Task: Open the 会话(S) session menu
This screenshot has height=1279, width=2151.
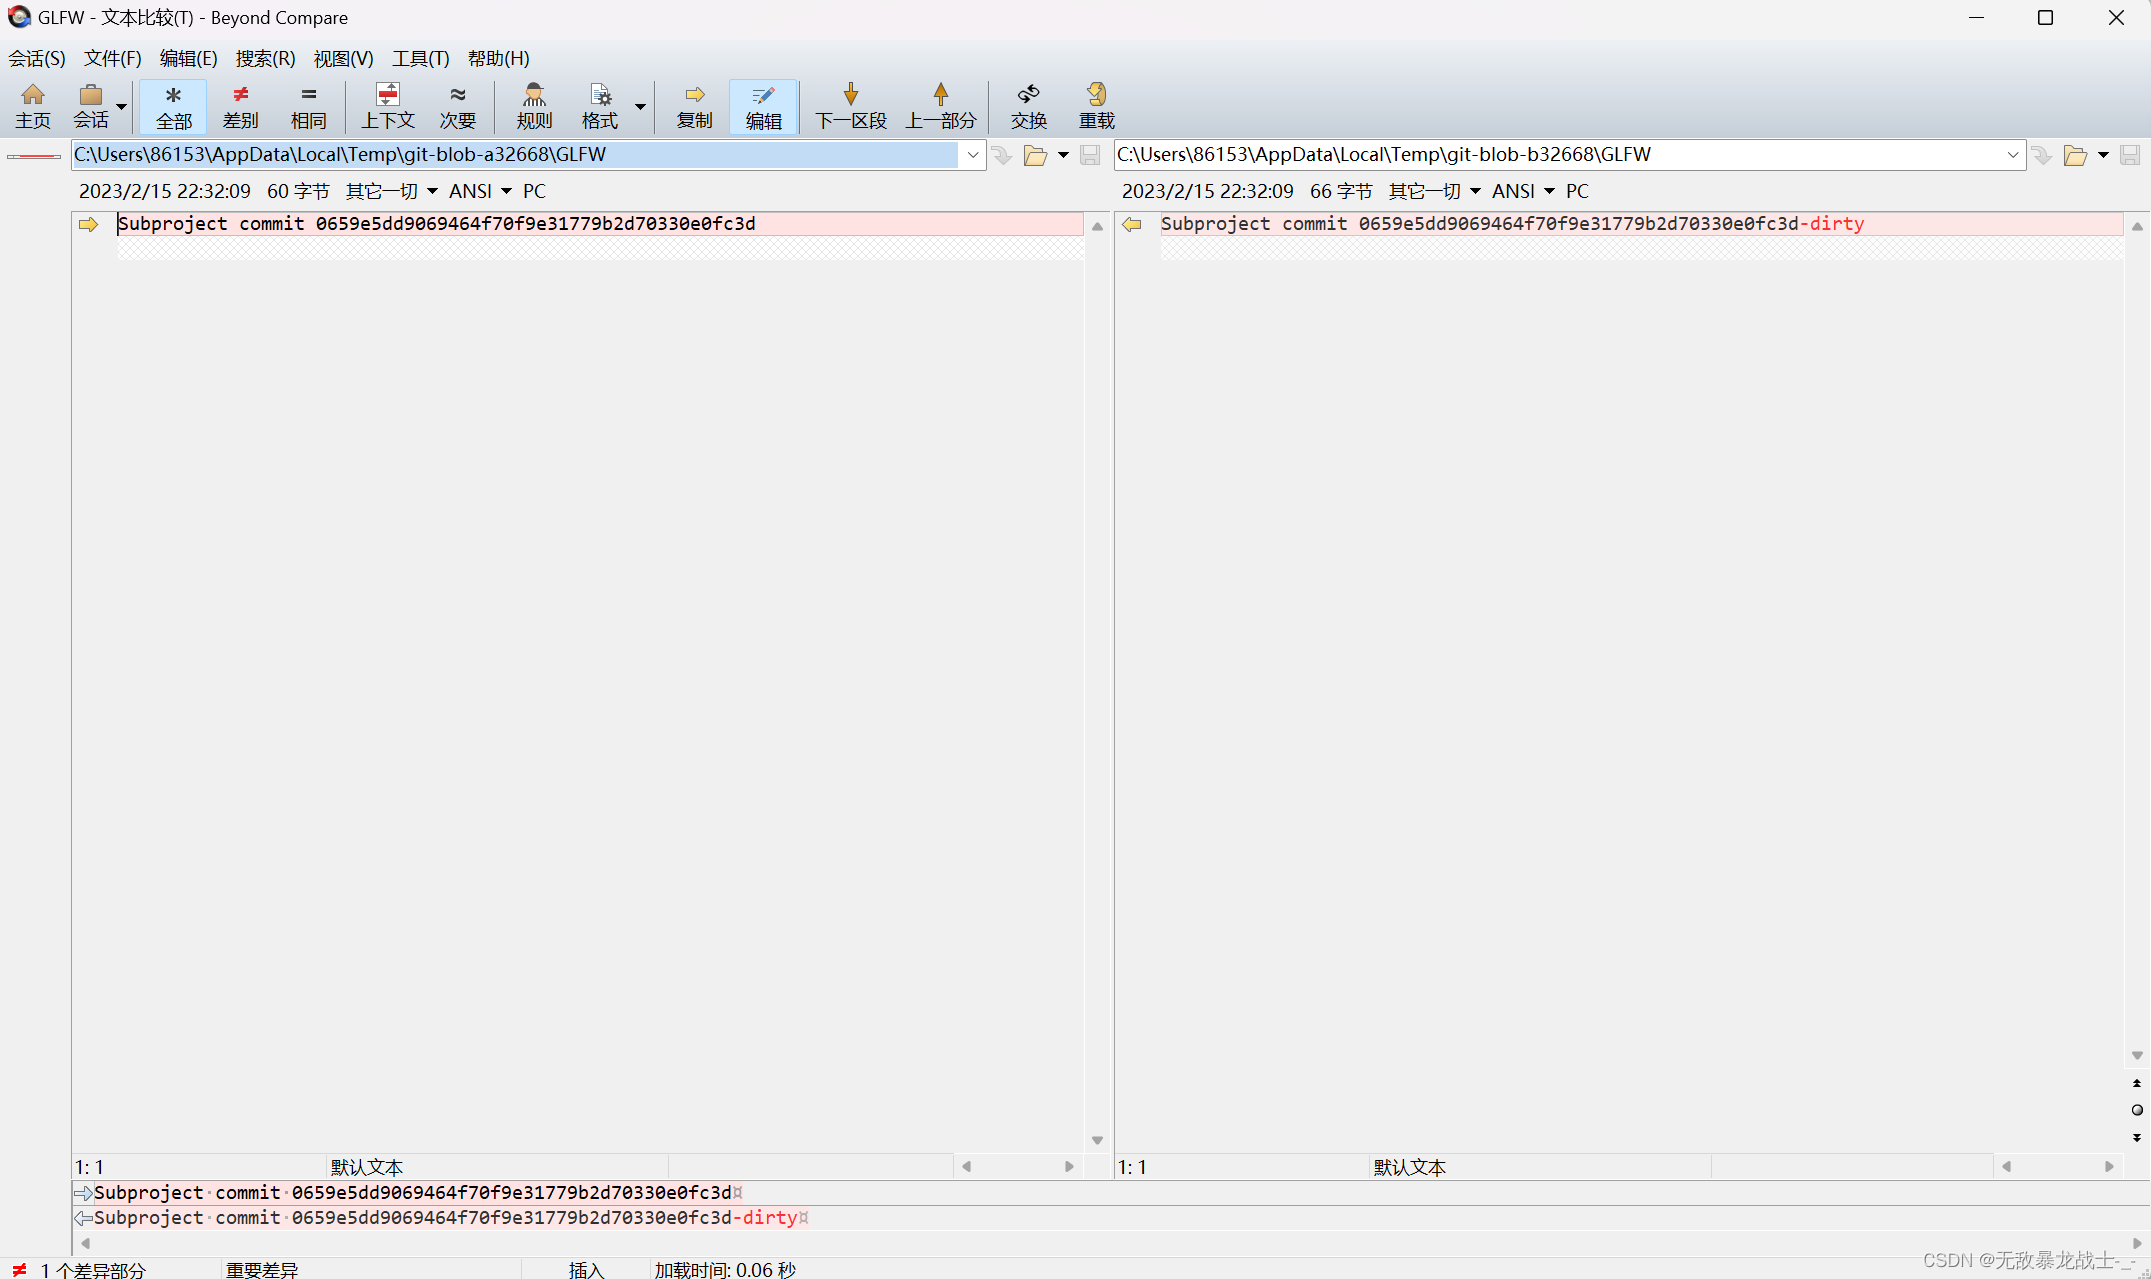Action: (37, 58)
